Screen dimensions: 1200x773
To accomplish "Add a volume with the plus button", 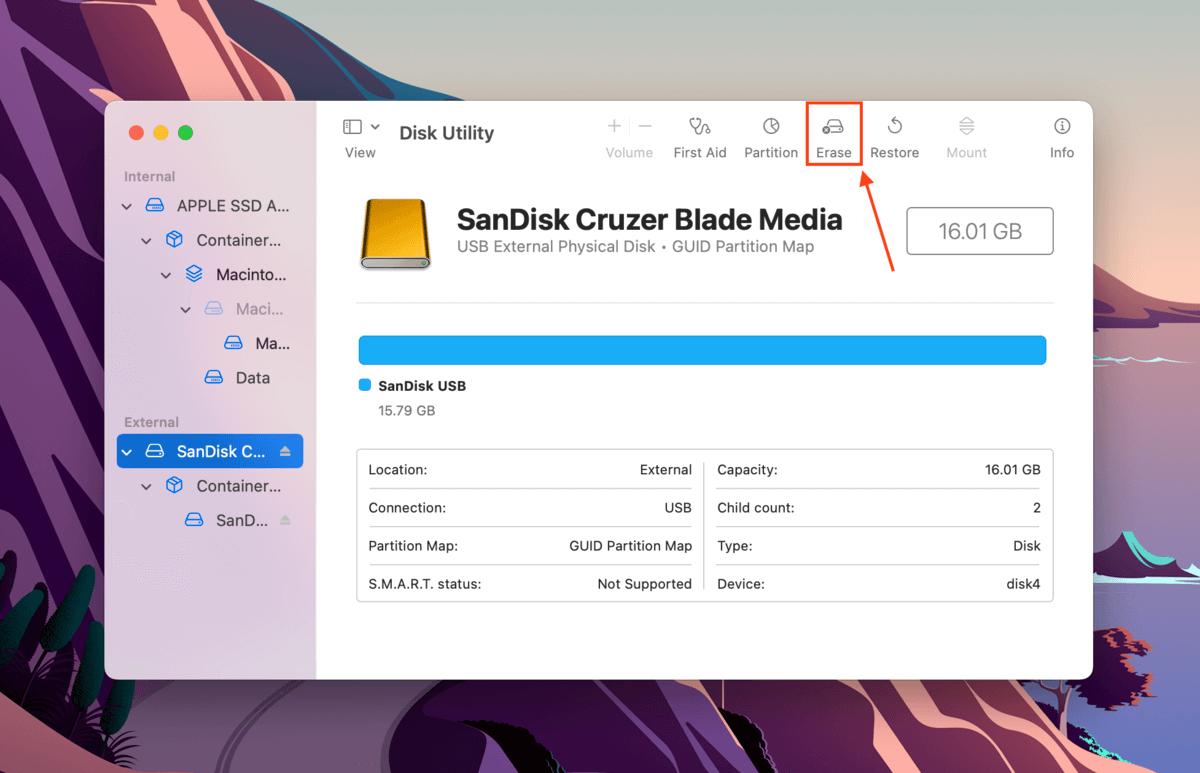I will 614,126.
